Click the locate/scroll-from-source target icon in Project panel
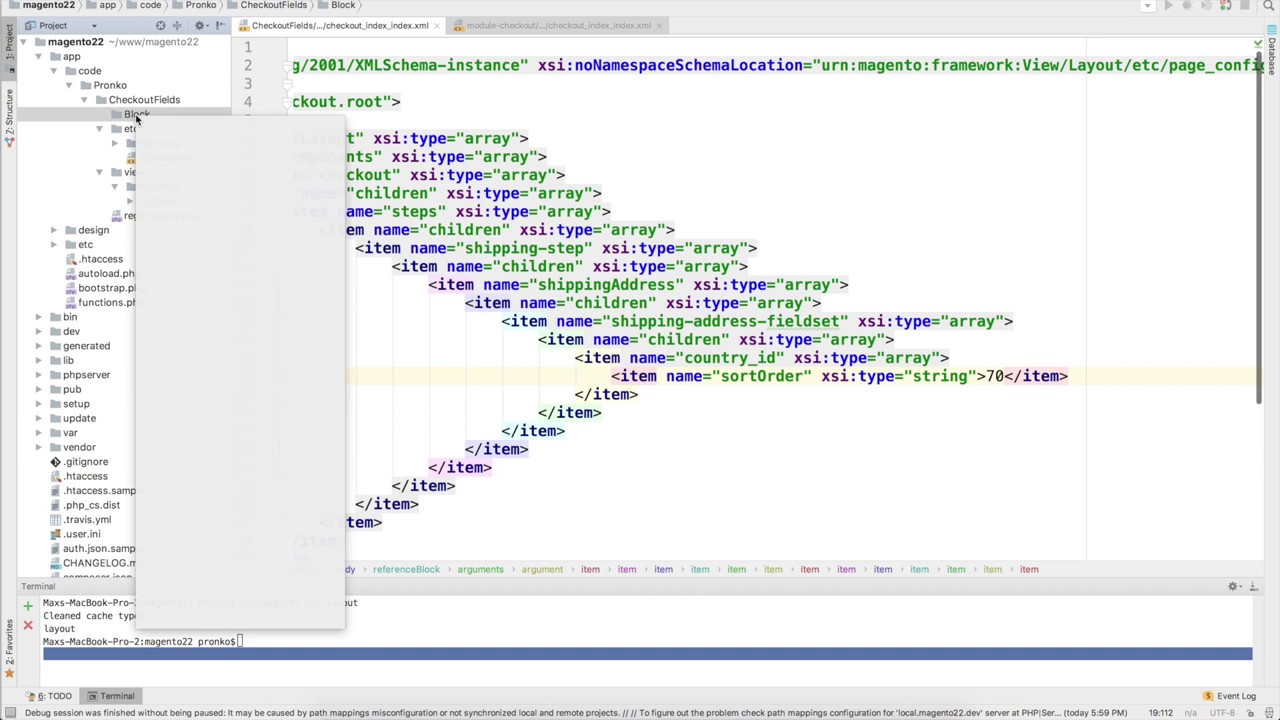The image size is (1280, 720). (x=160, y=25)
